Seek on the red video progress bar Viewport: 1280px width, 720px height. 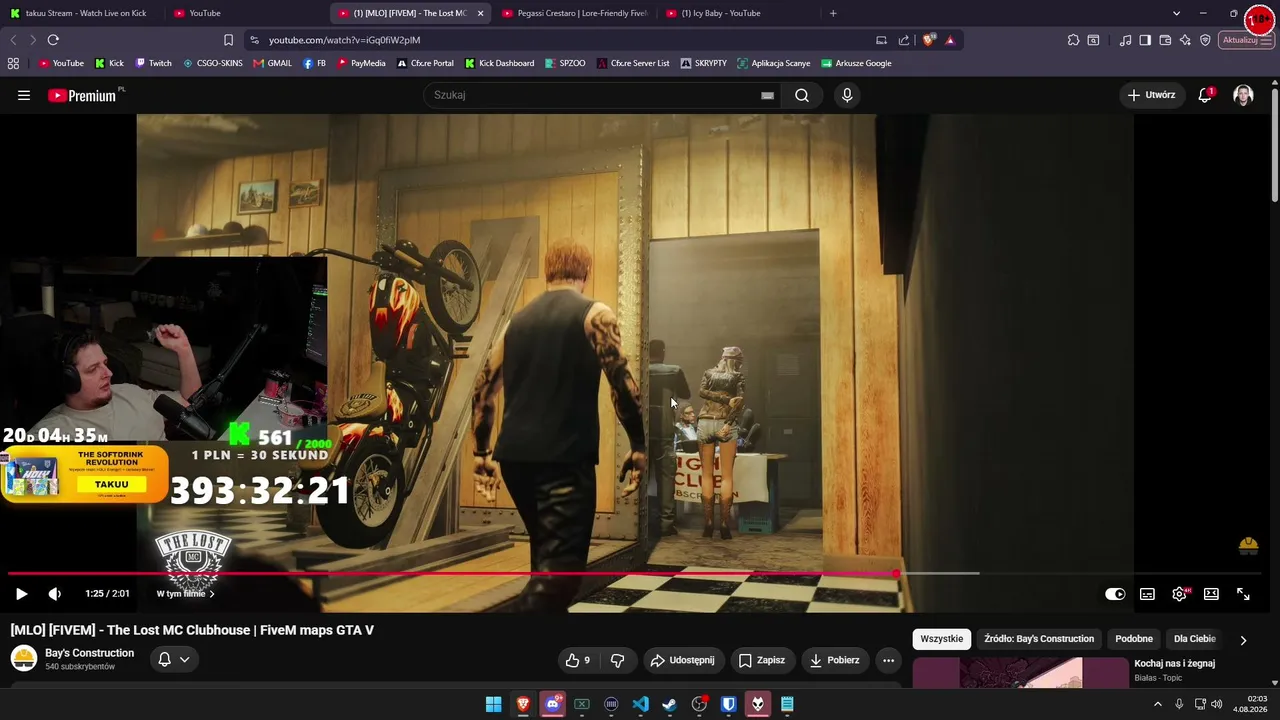click(452, 574)
